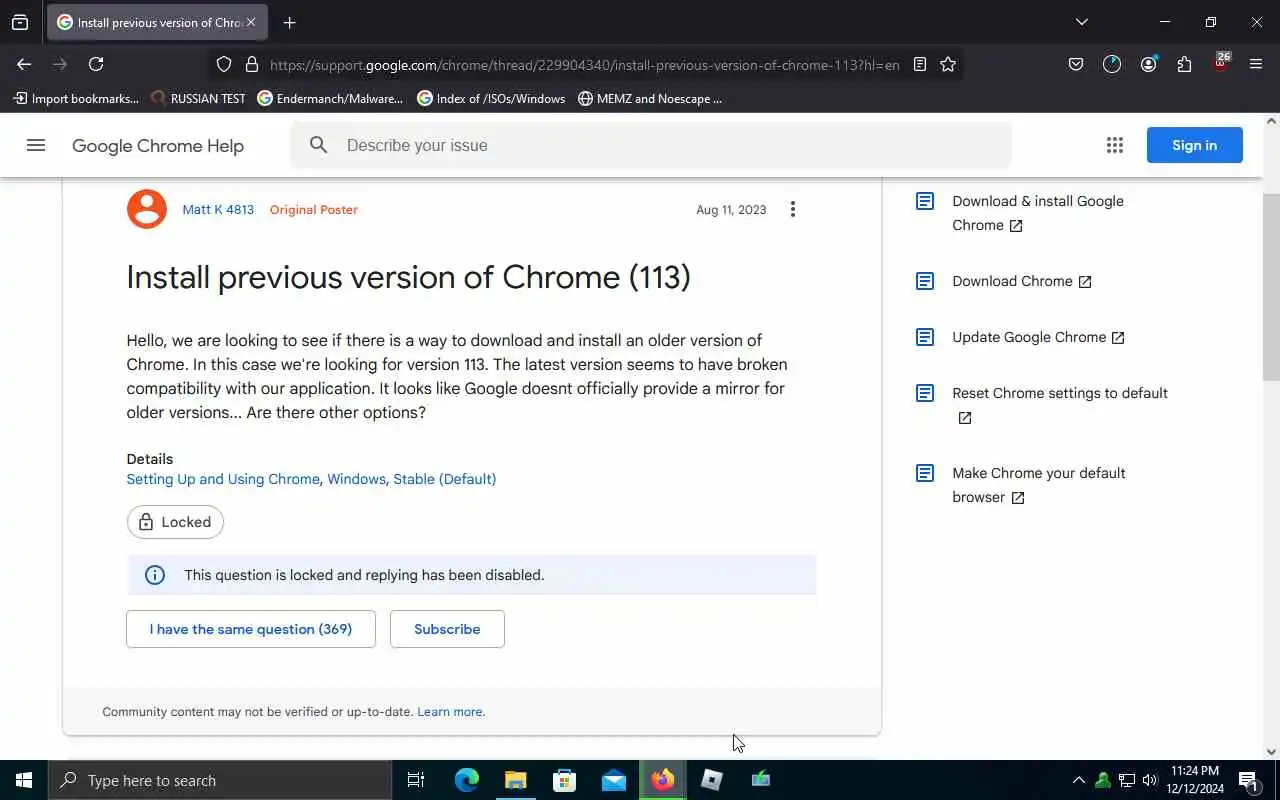Open Microsoft Store from taskbar

[x=565, y=780]
